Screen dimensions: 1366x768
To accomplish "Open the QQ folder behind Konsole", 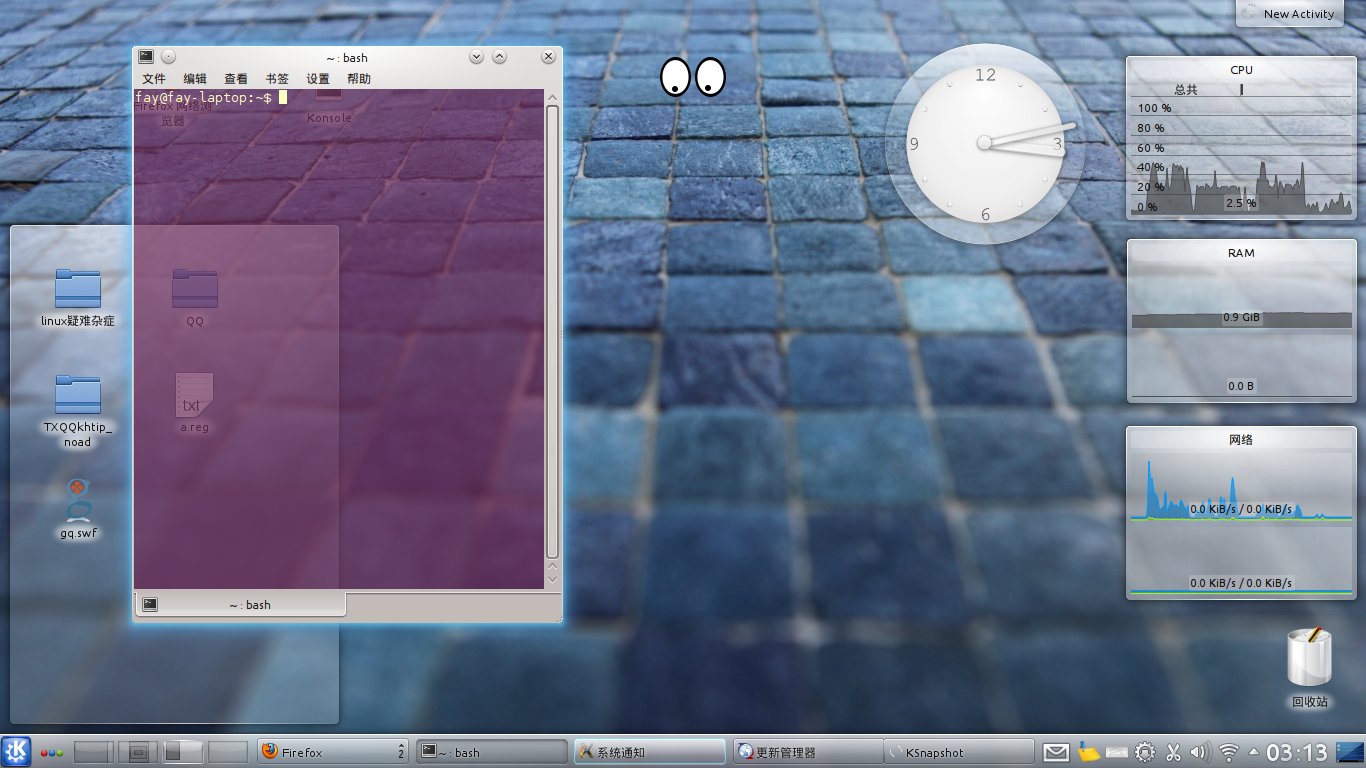I will pos(195,297).
